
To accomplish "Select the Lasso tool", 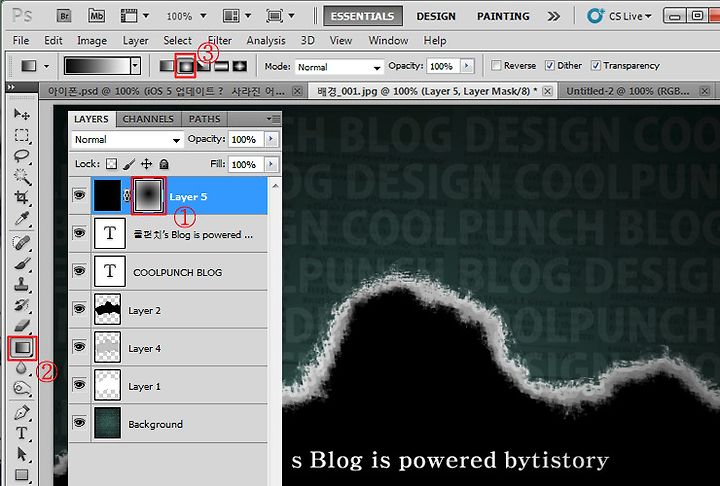I will coord(22,156).
